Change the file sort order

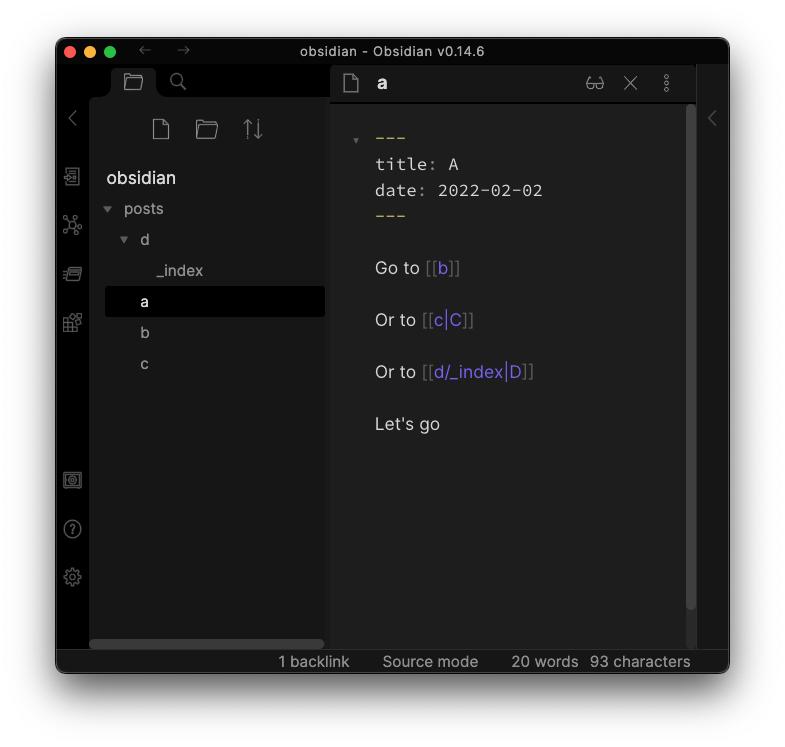(x=252, y=129)
